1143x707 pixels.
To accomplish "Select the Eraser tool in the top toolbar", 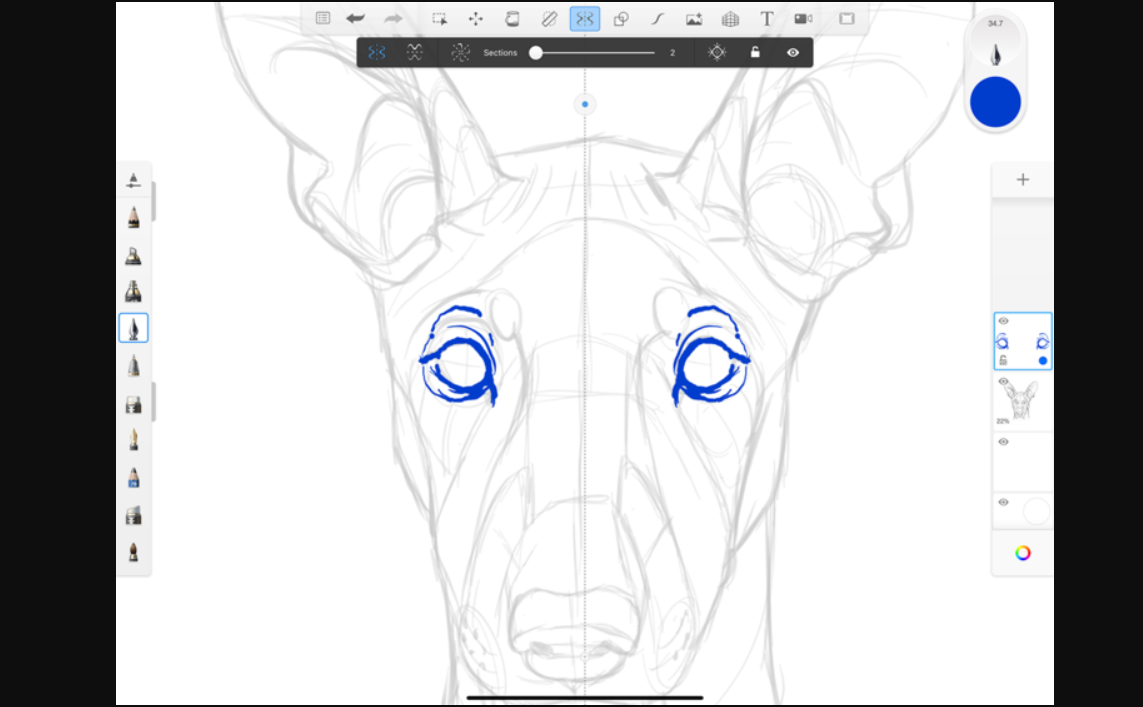I will click(547, 18).
